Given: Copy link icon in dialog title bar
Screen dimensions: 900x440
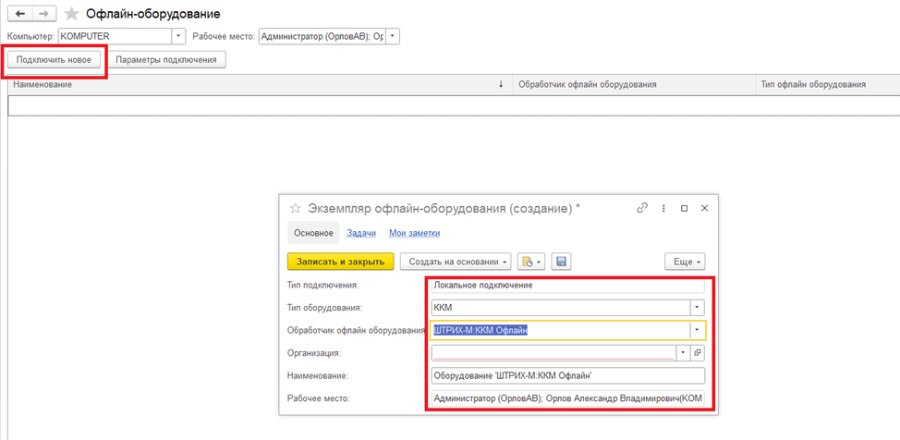Looking at the screenshot, I should [x=642, y=208].
